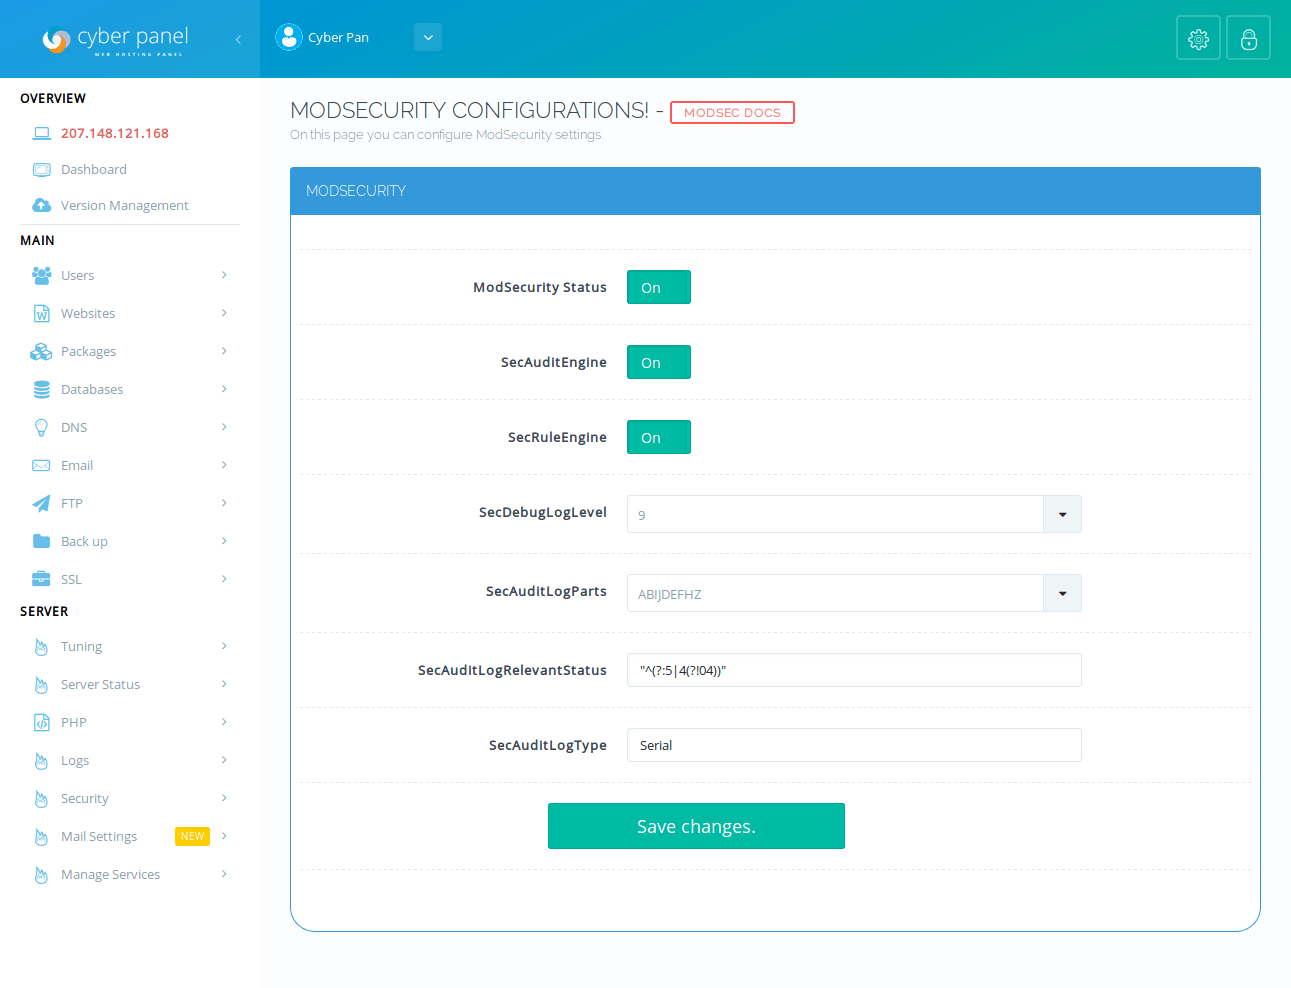Click the Email envelope icon
This screenshot has height=988, width=1291.
coord(41,465)
